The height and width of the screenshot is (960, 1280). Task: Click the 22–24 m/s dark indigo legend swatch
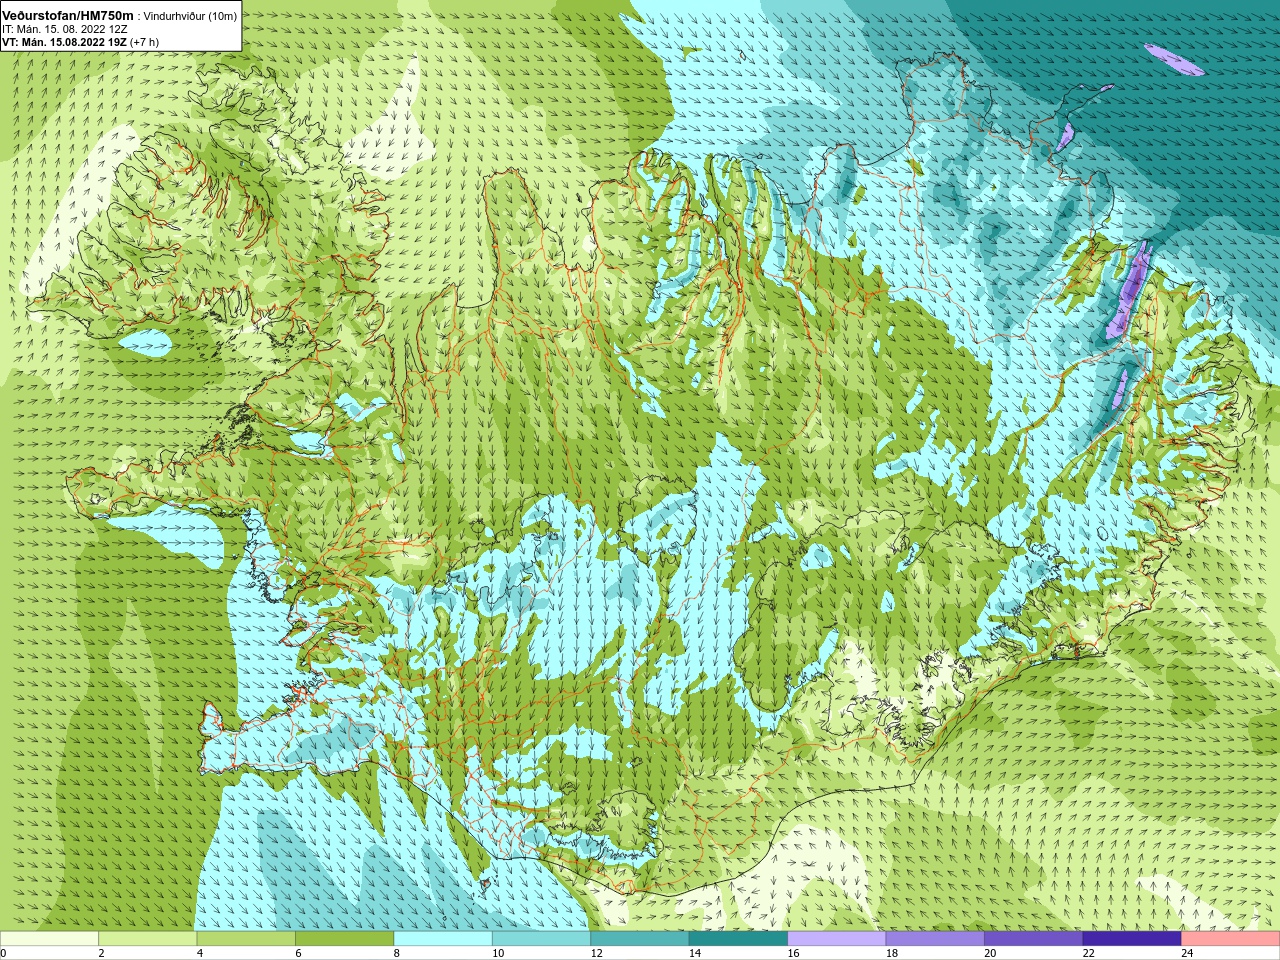click(1132, 939)
